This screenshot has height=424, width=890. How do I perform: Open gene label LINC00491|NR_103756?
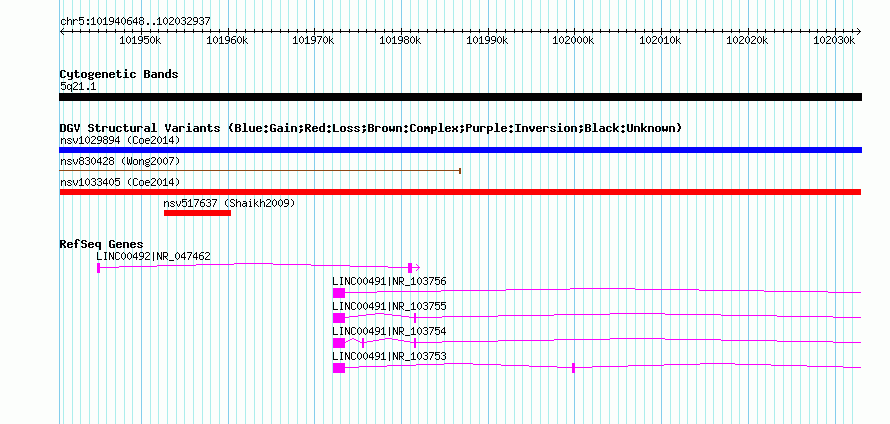[389, 282]
